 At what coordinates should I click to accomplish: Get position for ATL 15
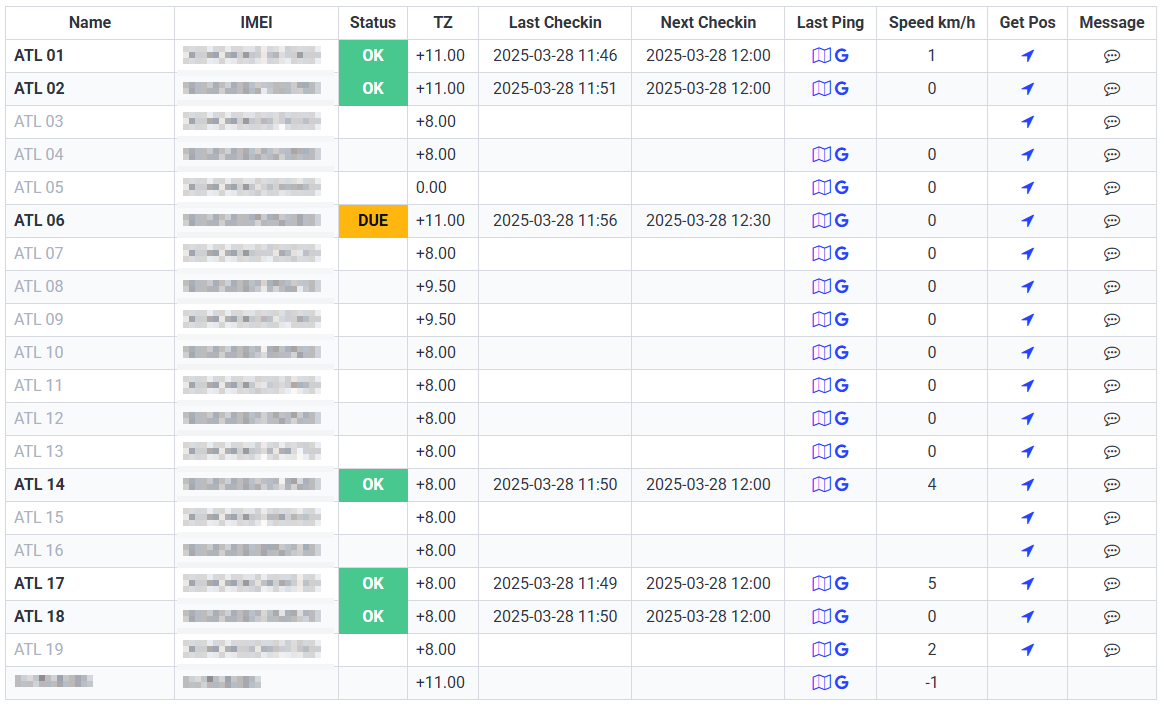coord(1027,517)
